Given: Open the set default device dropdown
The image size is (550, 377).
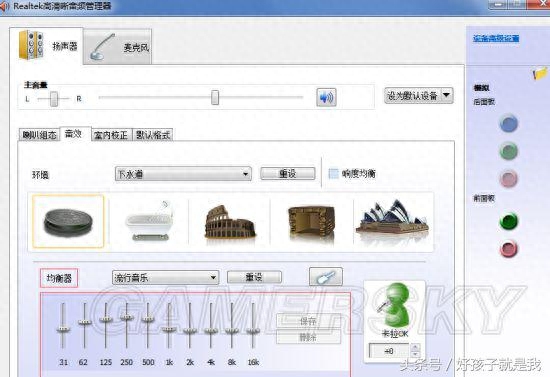Looking at the screenshot, I should [x=419, y=95].
